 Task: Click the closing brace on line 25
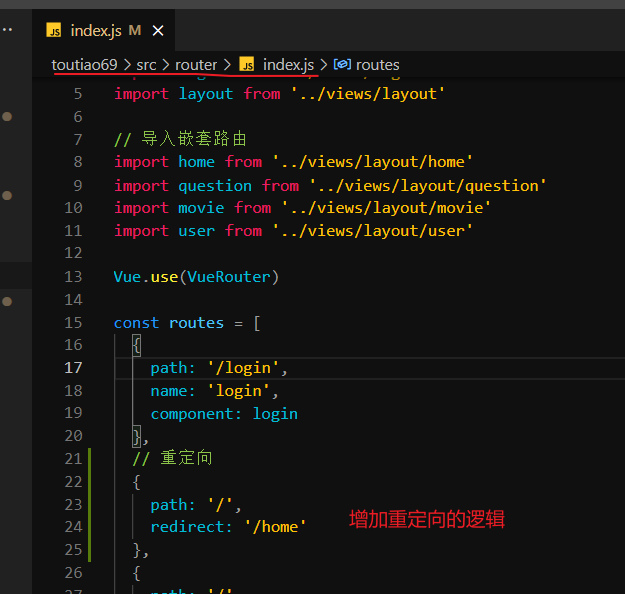136,550
